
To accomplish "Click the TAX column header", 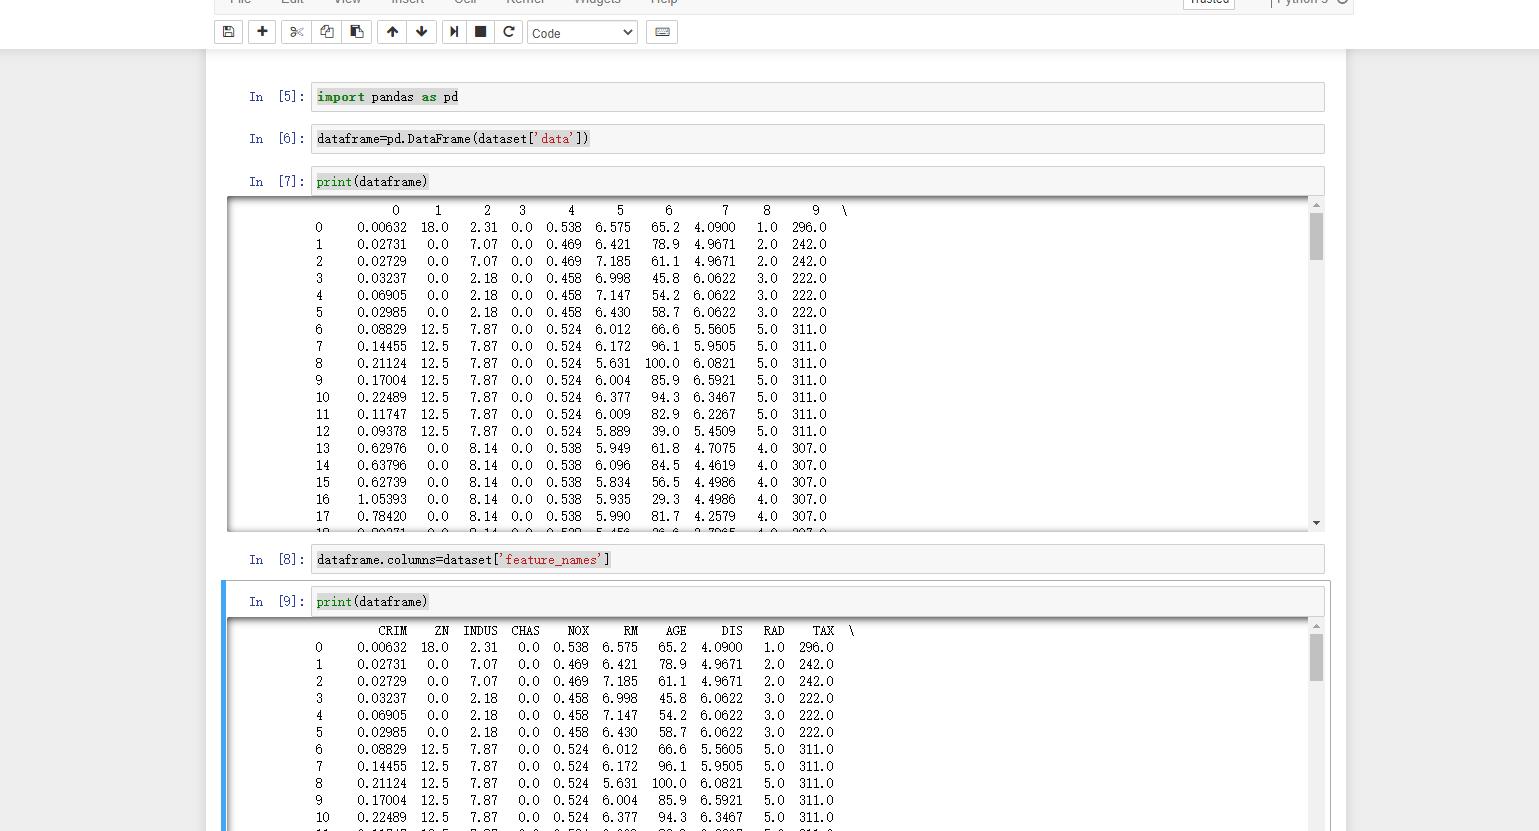I will 823,631.
